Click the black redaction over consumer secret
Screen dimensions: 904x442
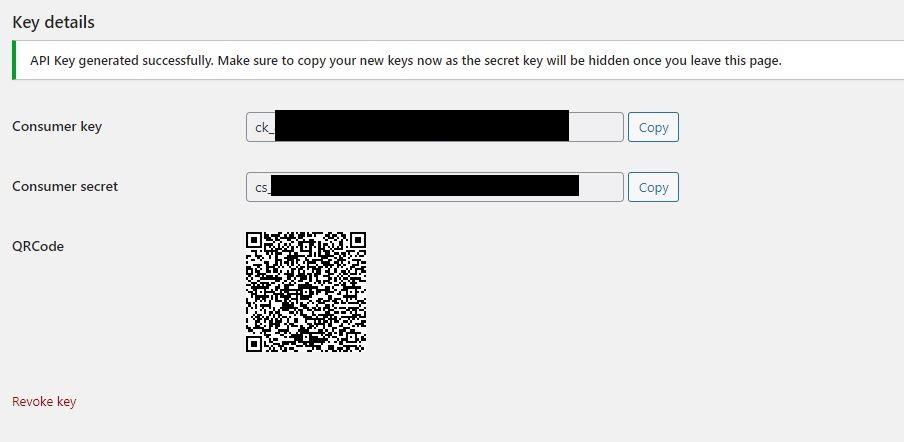coord(425,186)
